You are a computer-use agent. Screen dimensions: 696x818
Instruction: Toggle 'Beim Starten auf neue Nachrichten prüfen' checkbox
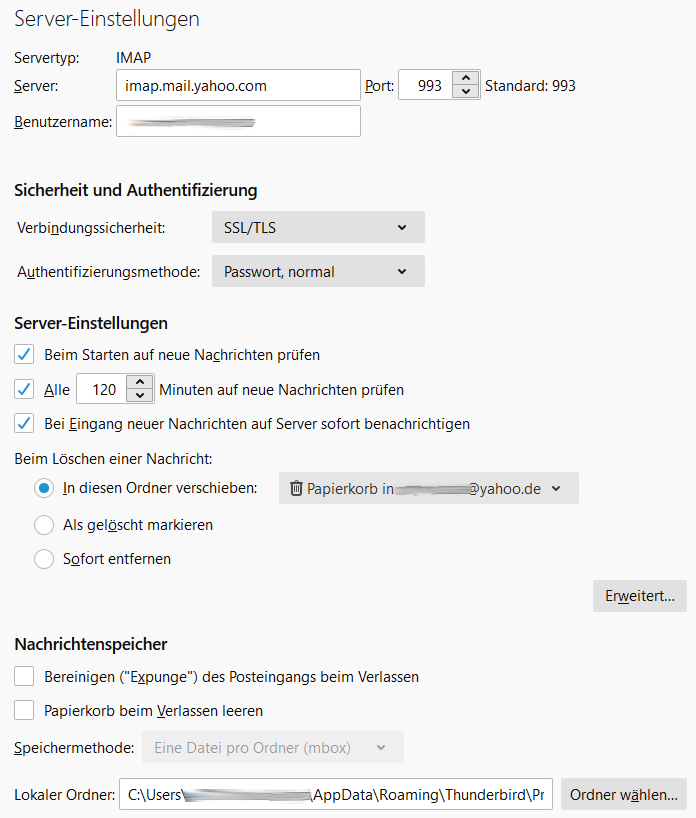[25, 354]
